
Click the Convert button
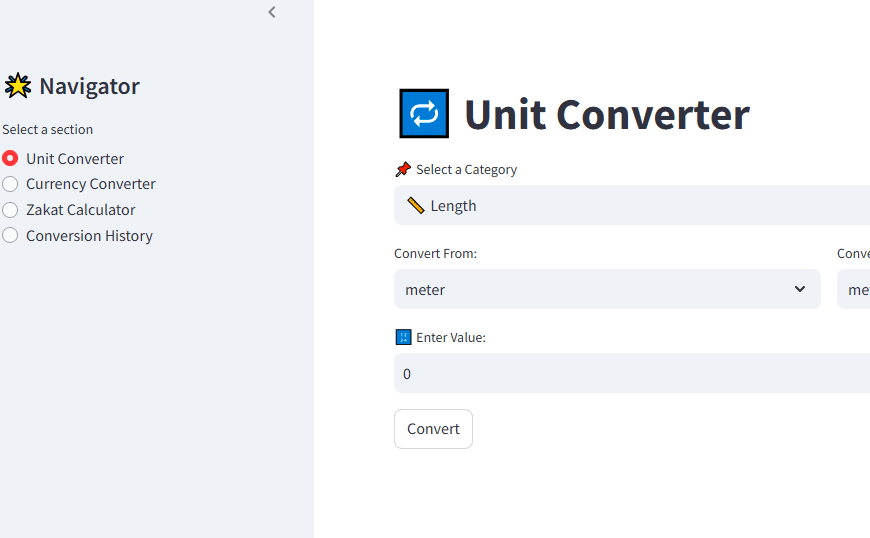433,429
